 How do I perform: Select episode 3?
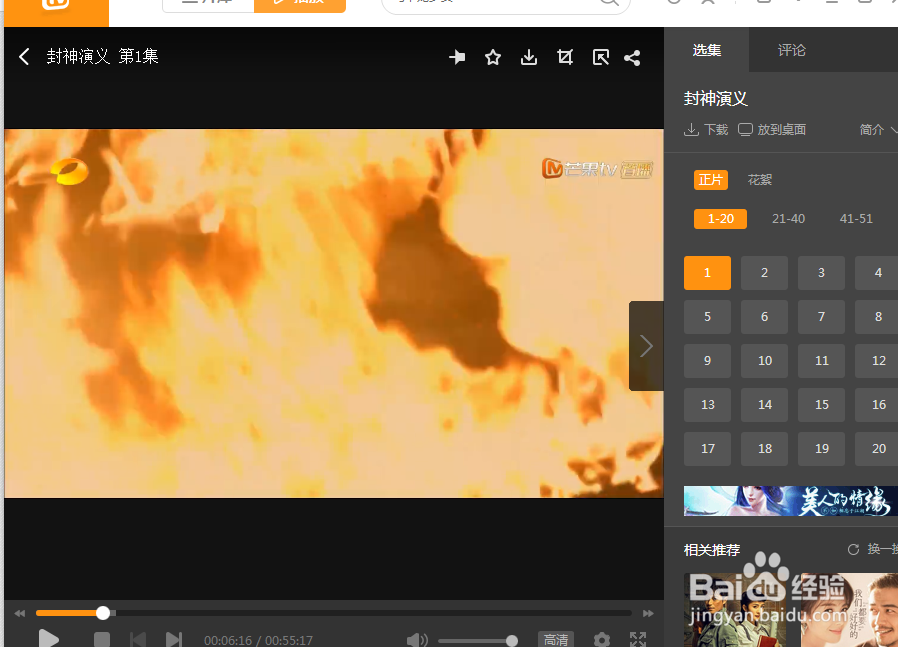(821, 273)
